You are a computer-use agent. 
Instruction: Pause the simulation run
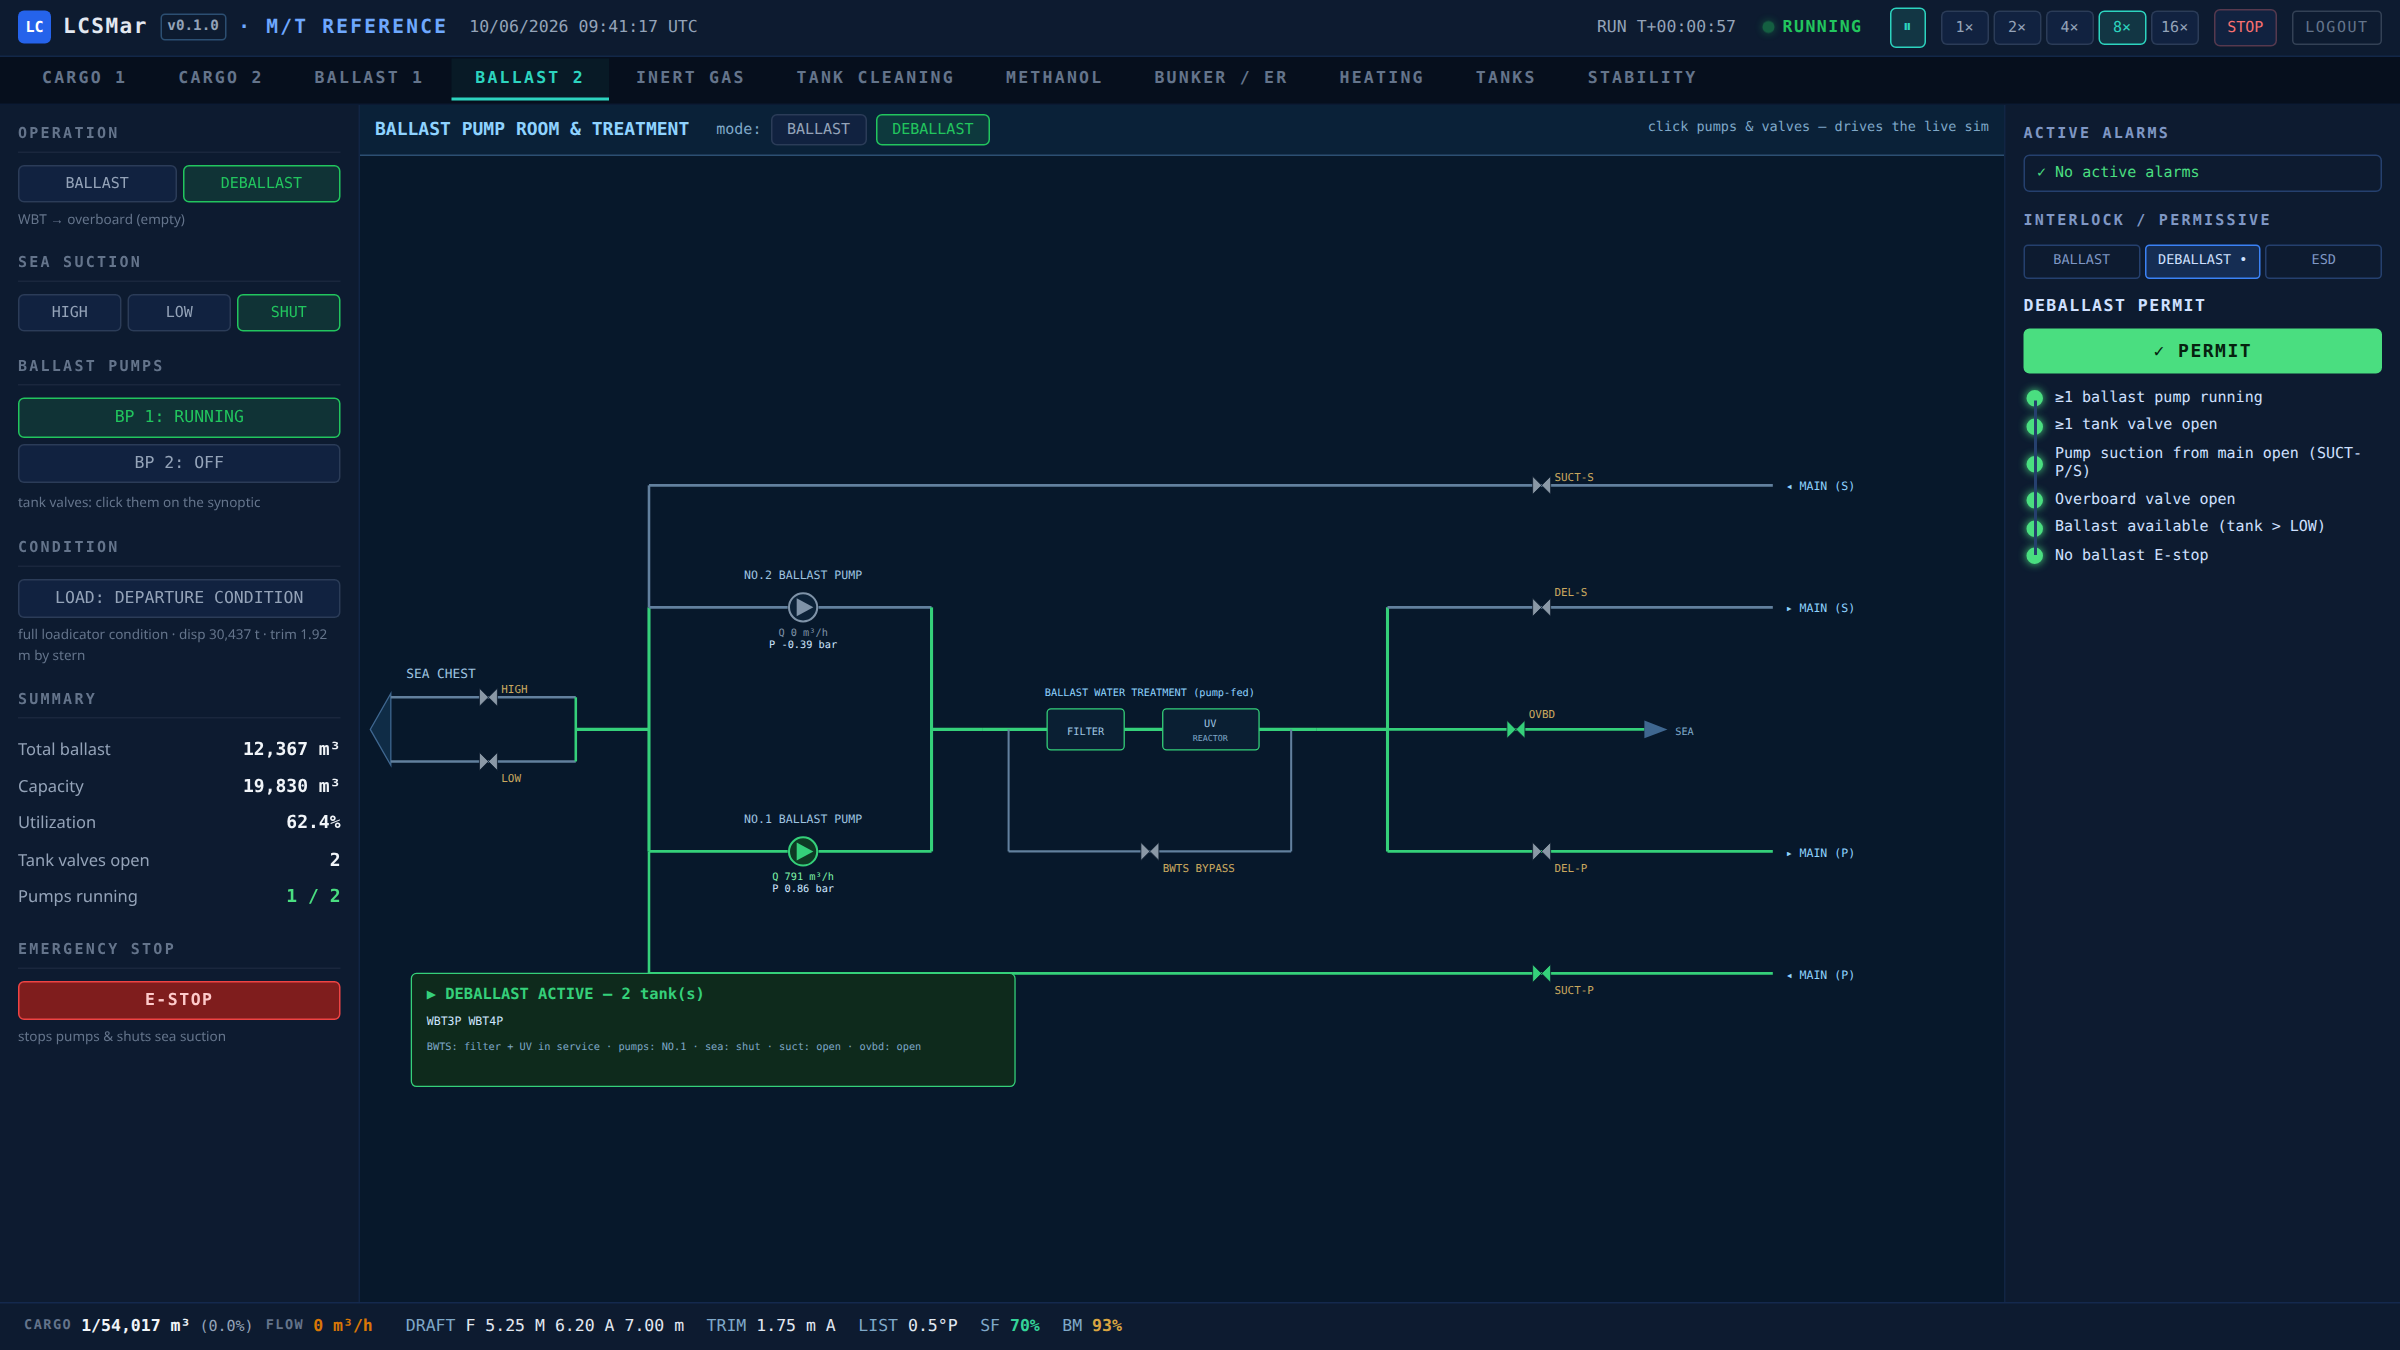click(x=1907, y=27)
